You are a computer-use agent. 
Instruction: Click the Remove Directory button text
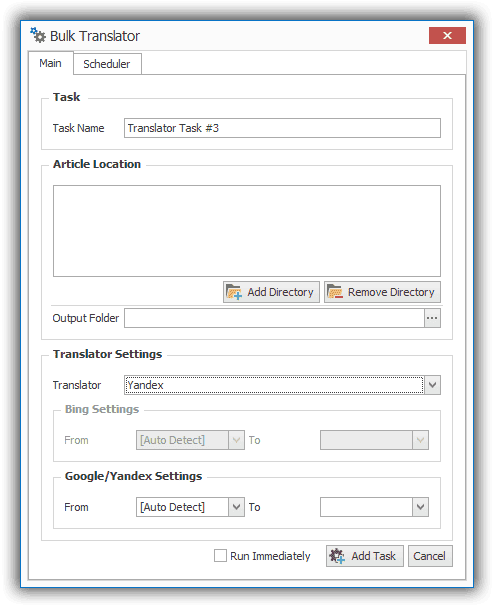tap(391, 292)
